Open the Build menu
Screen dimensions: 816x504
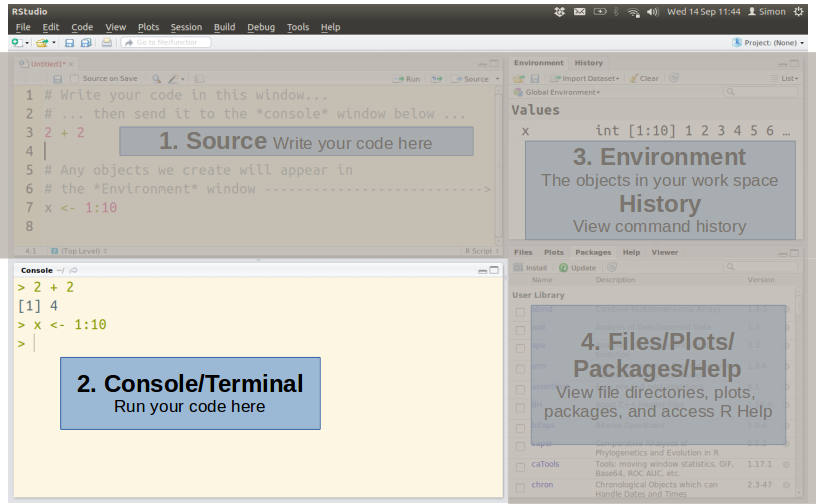224,27
